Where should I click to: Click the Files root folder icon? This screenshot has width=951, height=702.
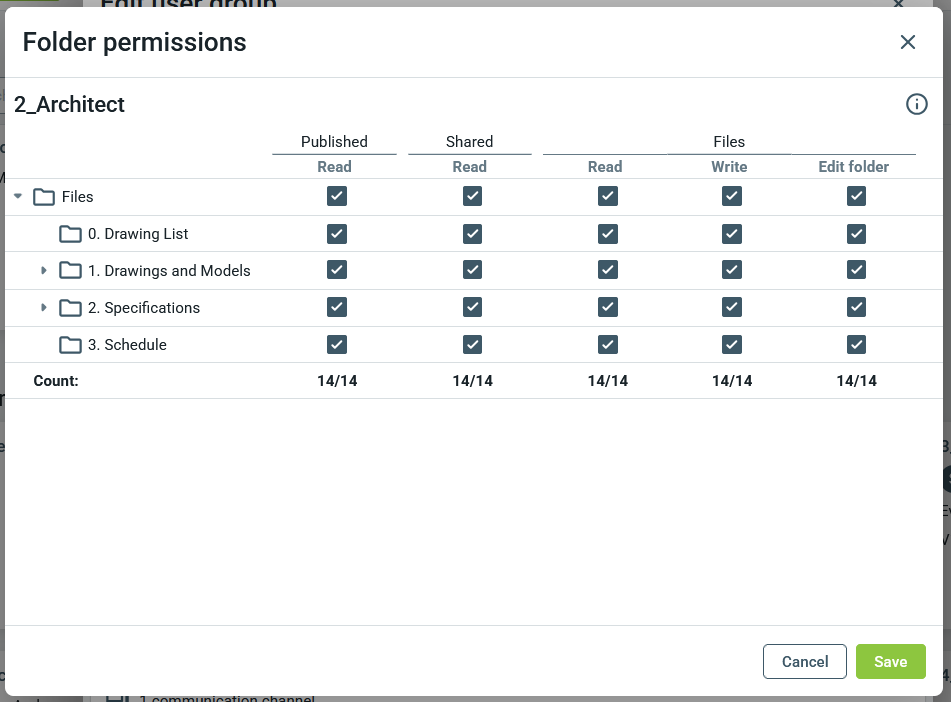point(44,197)
